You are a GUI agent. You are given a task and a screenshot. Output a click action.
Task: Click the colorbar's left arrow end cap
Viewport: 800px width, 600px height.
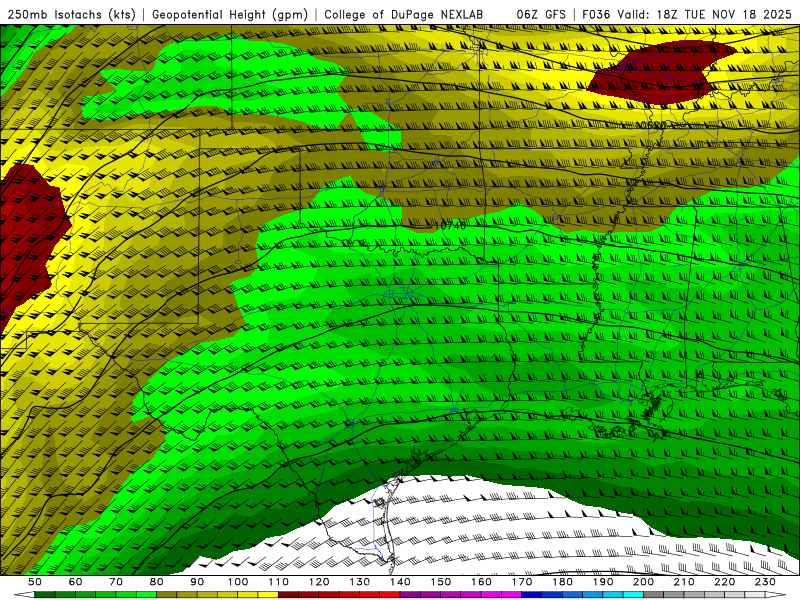[24, 595]
